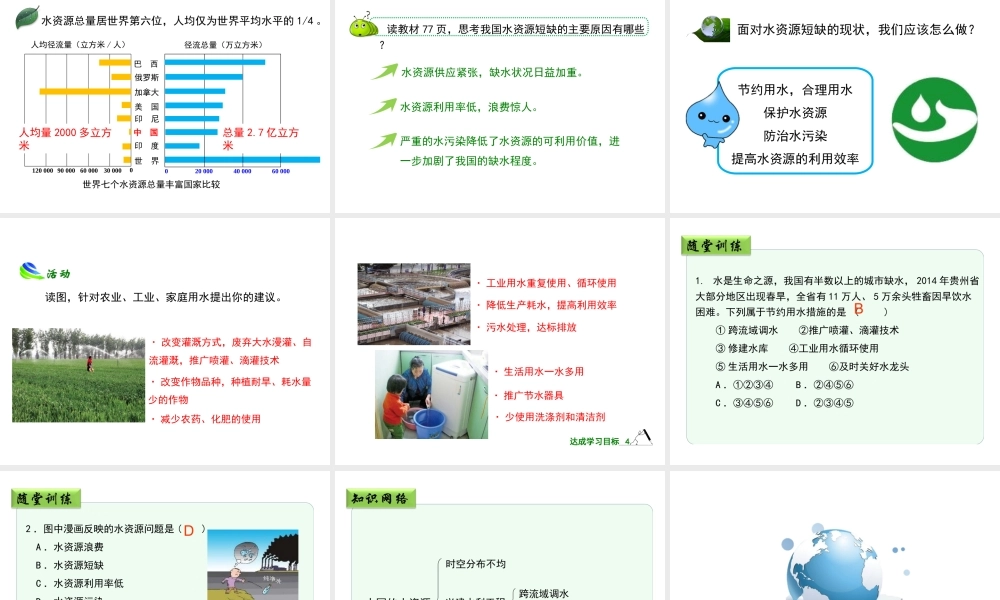Image resolution: width=1000 pixels, height=600 pixels.
Task: Click the red label 总量 2.7 亿立方米
Action: tap(260, 138)
